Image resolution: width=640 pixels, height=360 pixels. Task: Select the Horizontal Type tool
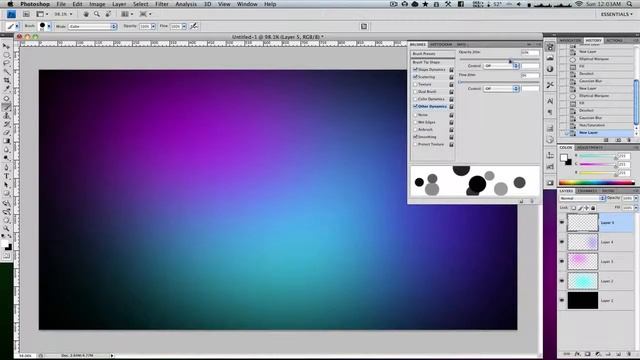coord(7,176)
